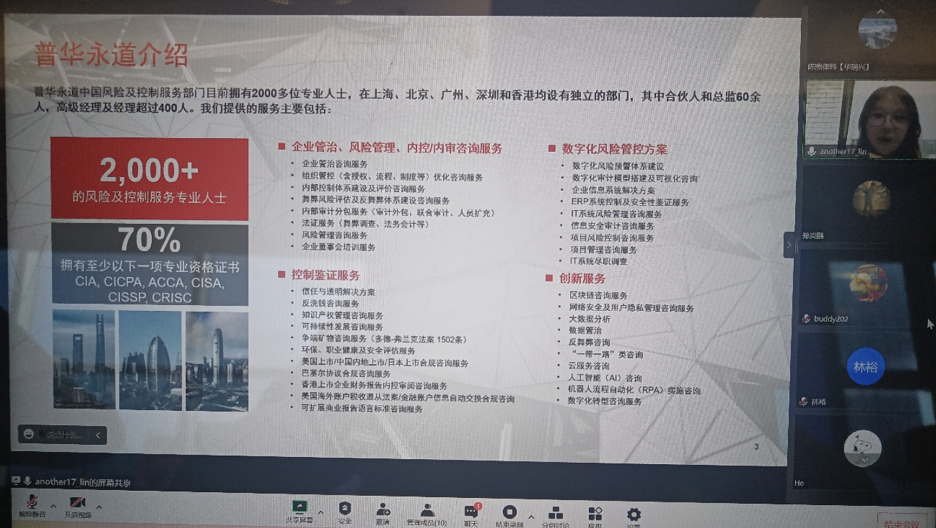Select 林裕 participant avatar tile
This screenshot has height=528, width=936.
pos(866,367)
